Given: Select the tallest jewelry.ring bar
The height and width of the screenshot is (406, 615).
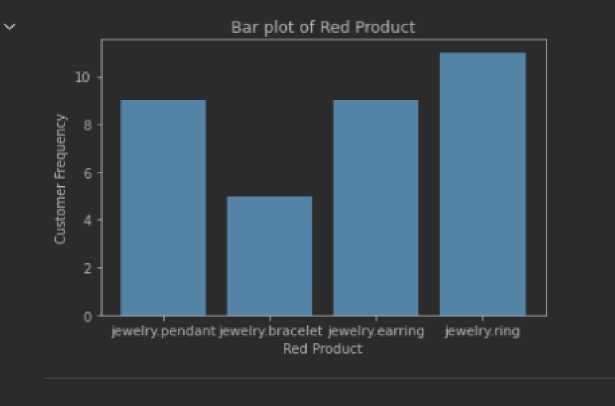Looking at the screenshot, I should click(x=482, y=184).
